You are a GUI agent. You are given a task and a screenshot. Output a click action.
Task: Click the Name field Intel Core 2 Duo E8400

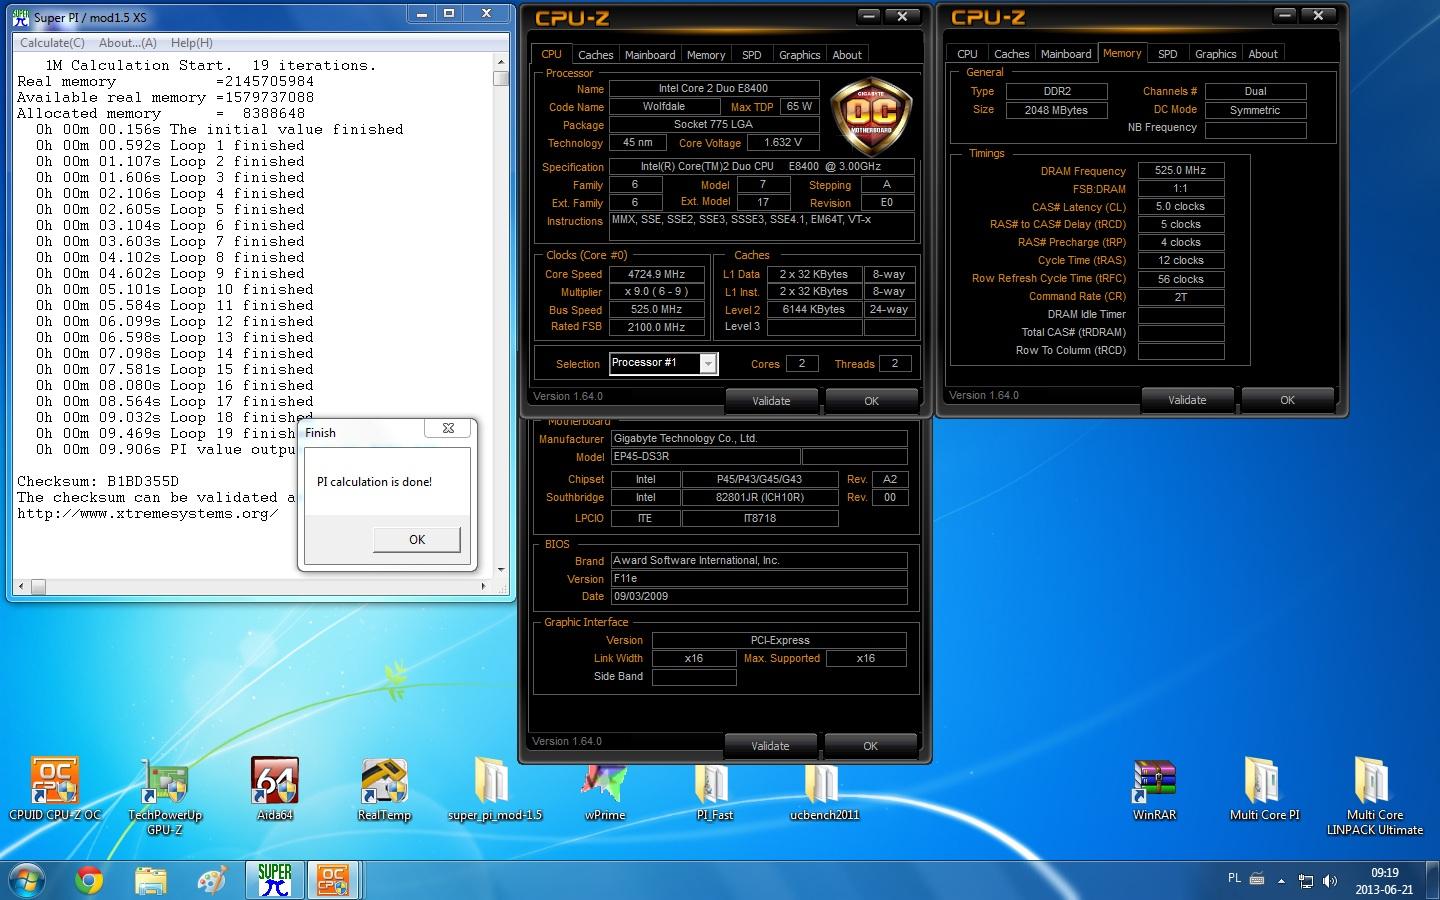click(x=714, y=88)
